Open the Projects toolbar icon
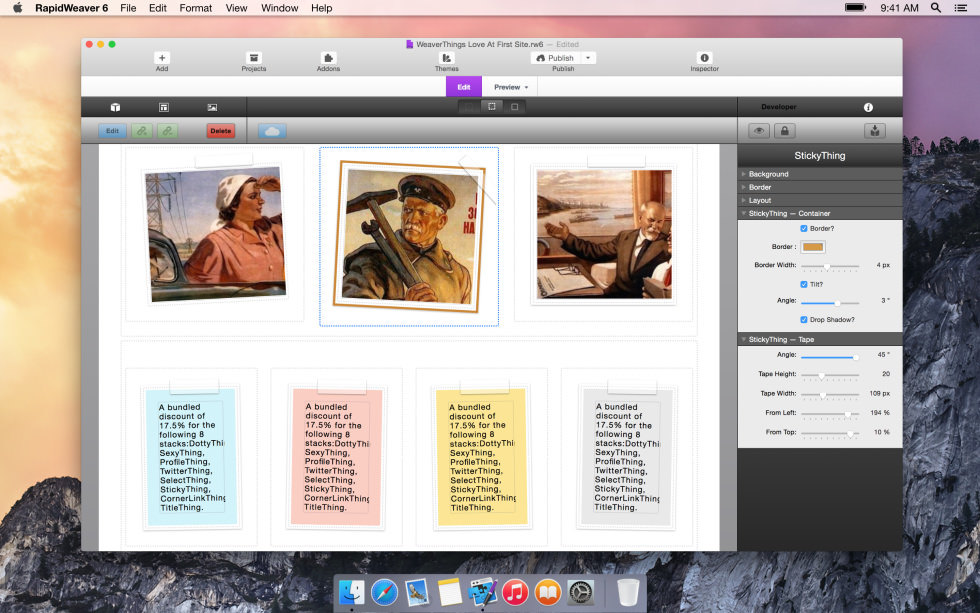This screenshot has height=613, width=980. pyautogui.click(x=254, y=58)
